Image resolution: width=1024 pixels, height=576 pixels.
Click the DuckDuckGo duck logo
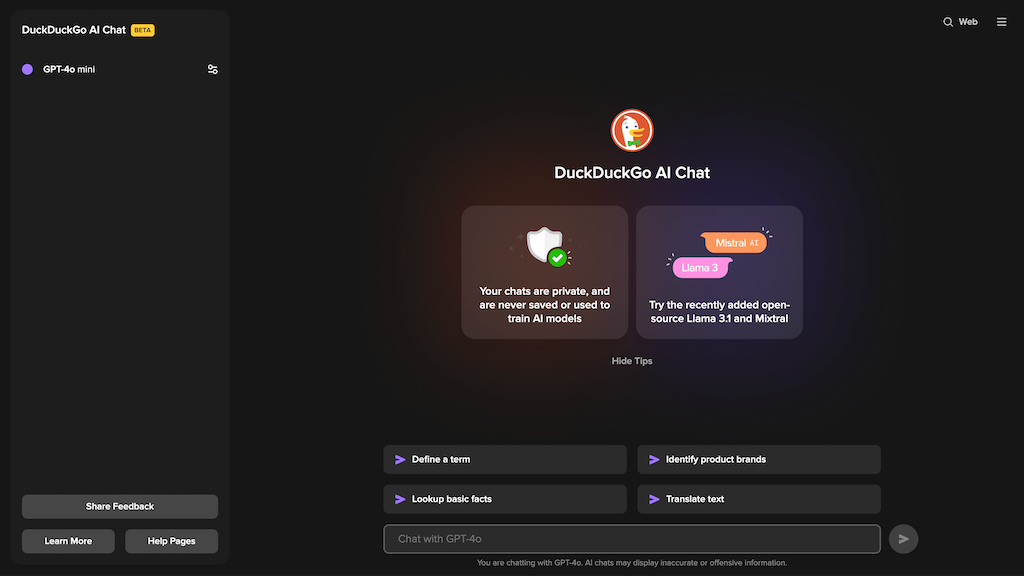coord(632,130)
